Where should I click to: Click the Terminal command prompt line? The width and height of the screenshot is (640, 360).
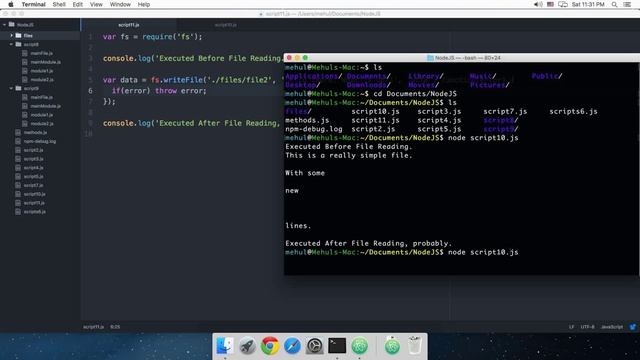pos(402,252)
